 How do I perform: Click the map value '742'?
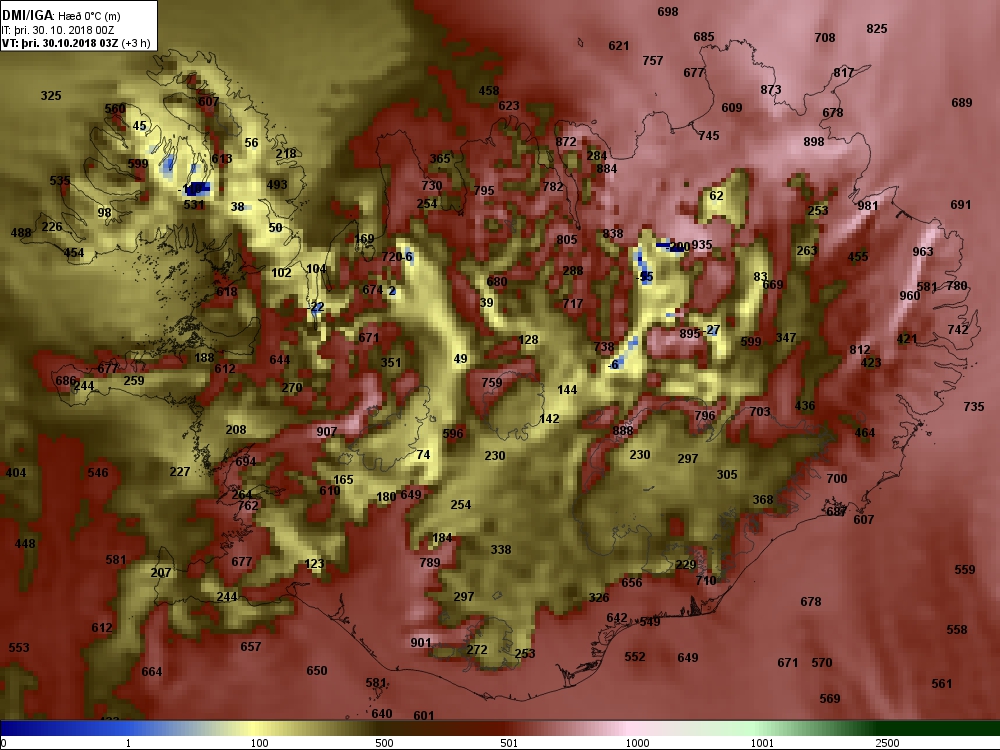[x=958, y=330]
